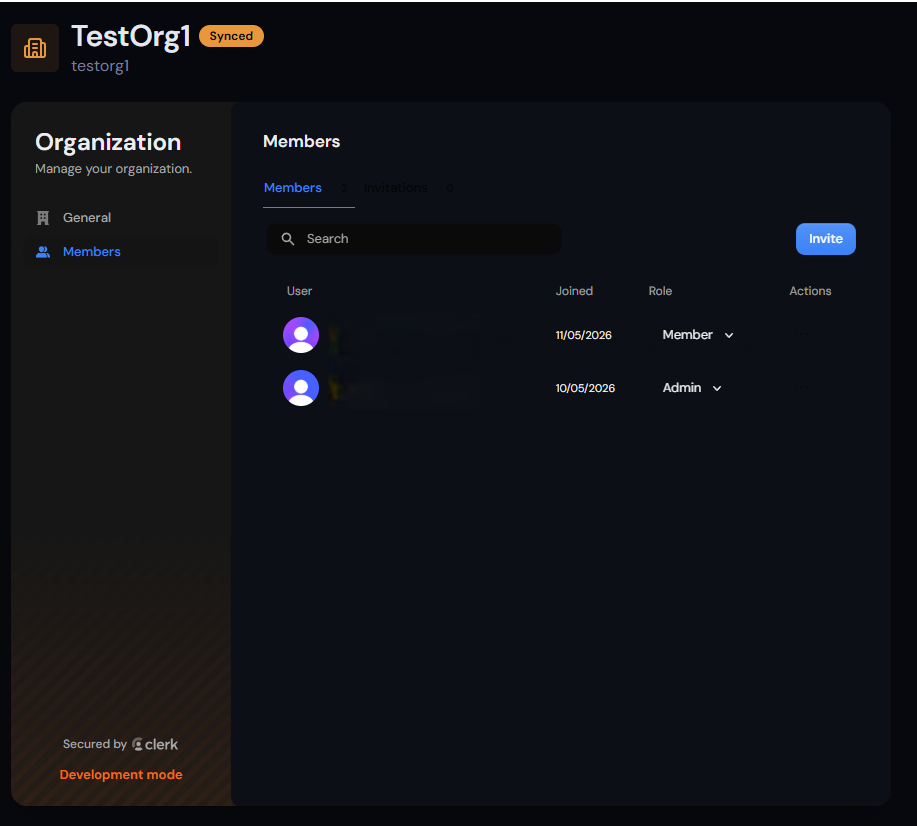
Task: Click the Development mode label
Action: click(x=121, y=775)
